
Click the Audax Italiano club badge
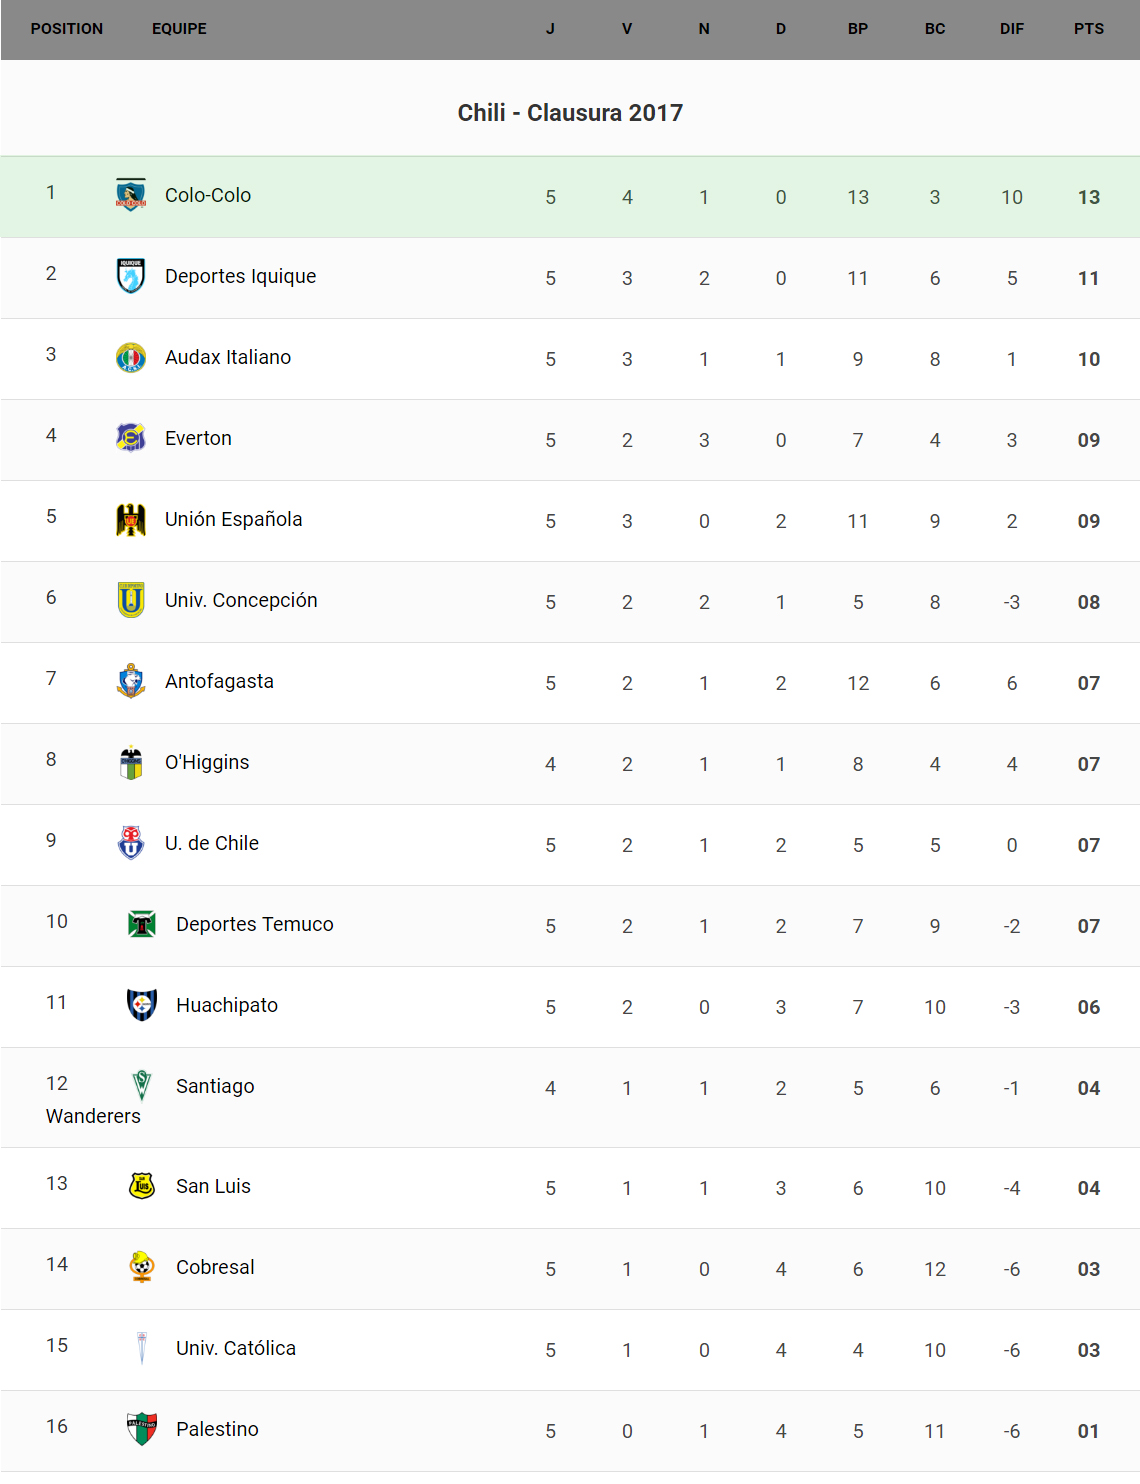coord(131,357)
